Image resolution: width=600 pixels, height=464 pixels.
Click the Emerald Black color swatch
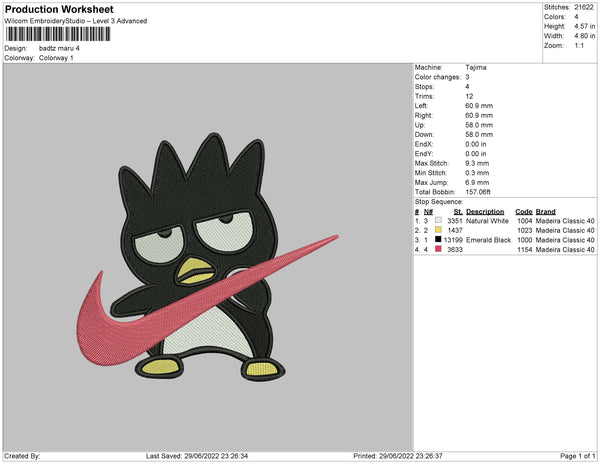[x=438, y=240]
